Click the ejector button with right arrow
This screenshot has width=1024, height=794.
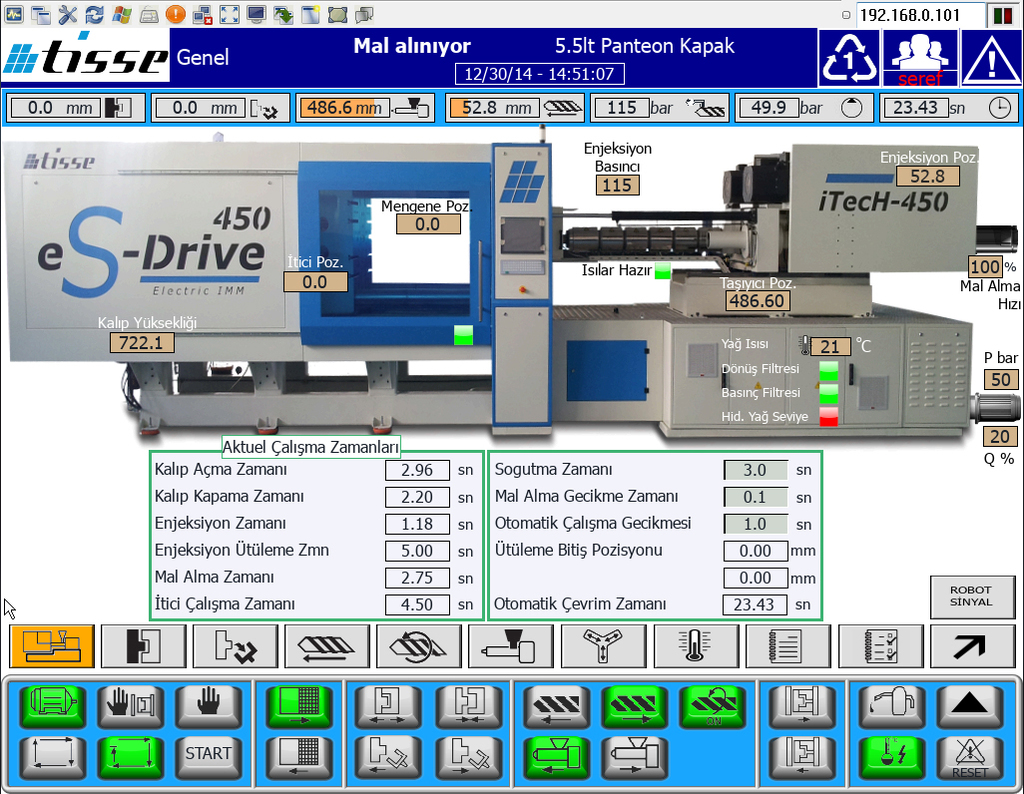(x=469, y=757)
